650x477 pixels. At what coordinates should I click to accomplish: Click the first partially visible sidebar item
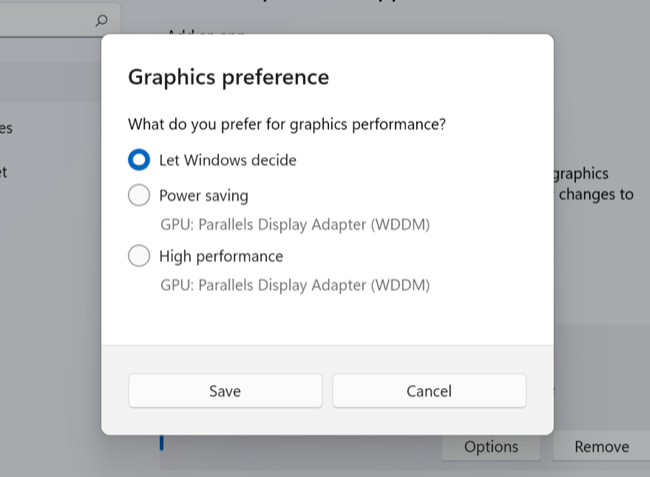click(6, 128)
